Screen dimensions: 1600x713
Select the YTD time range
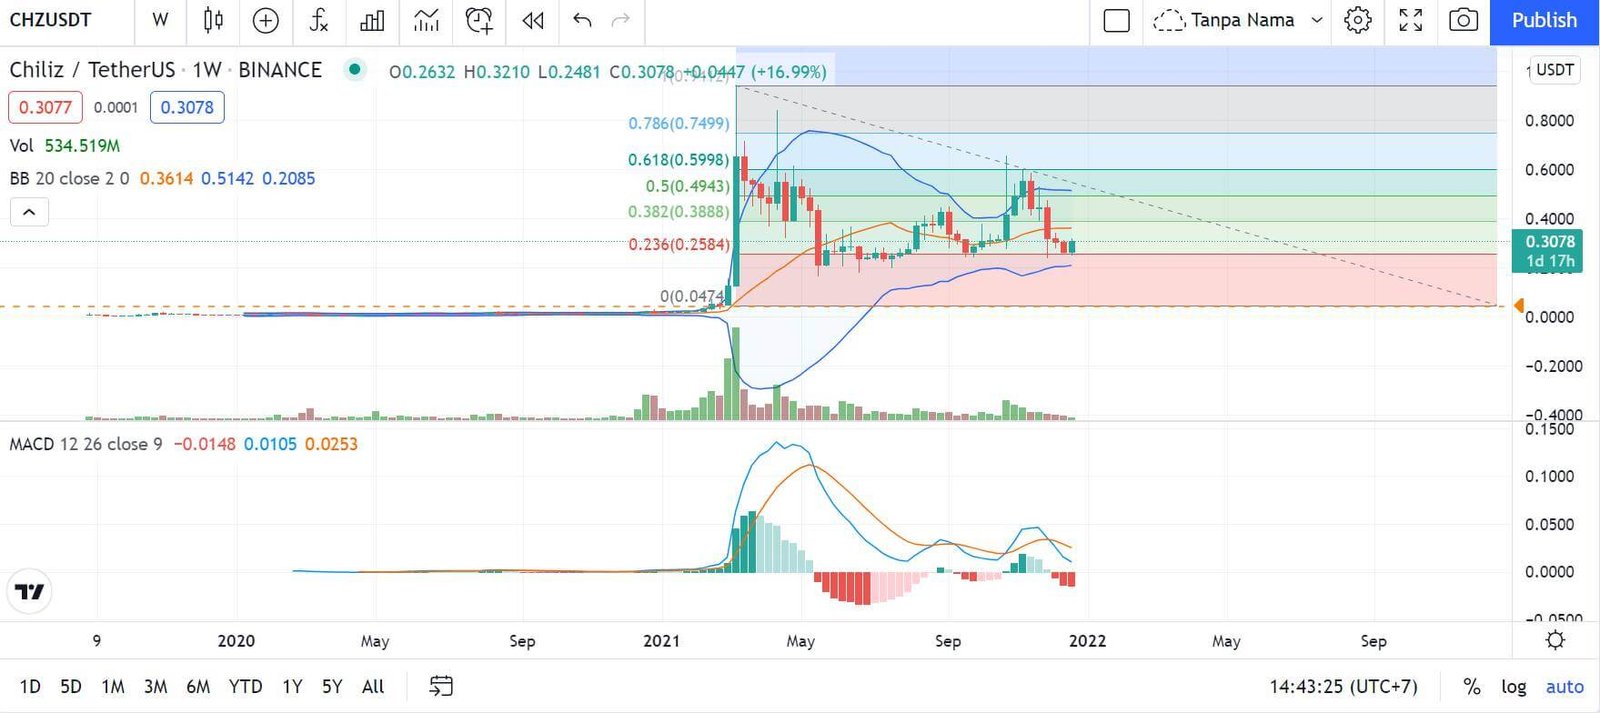click(245, 687)
